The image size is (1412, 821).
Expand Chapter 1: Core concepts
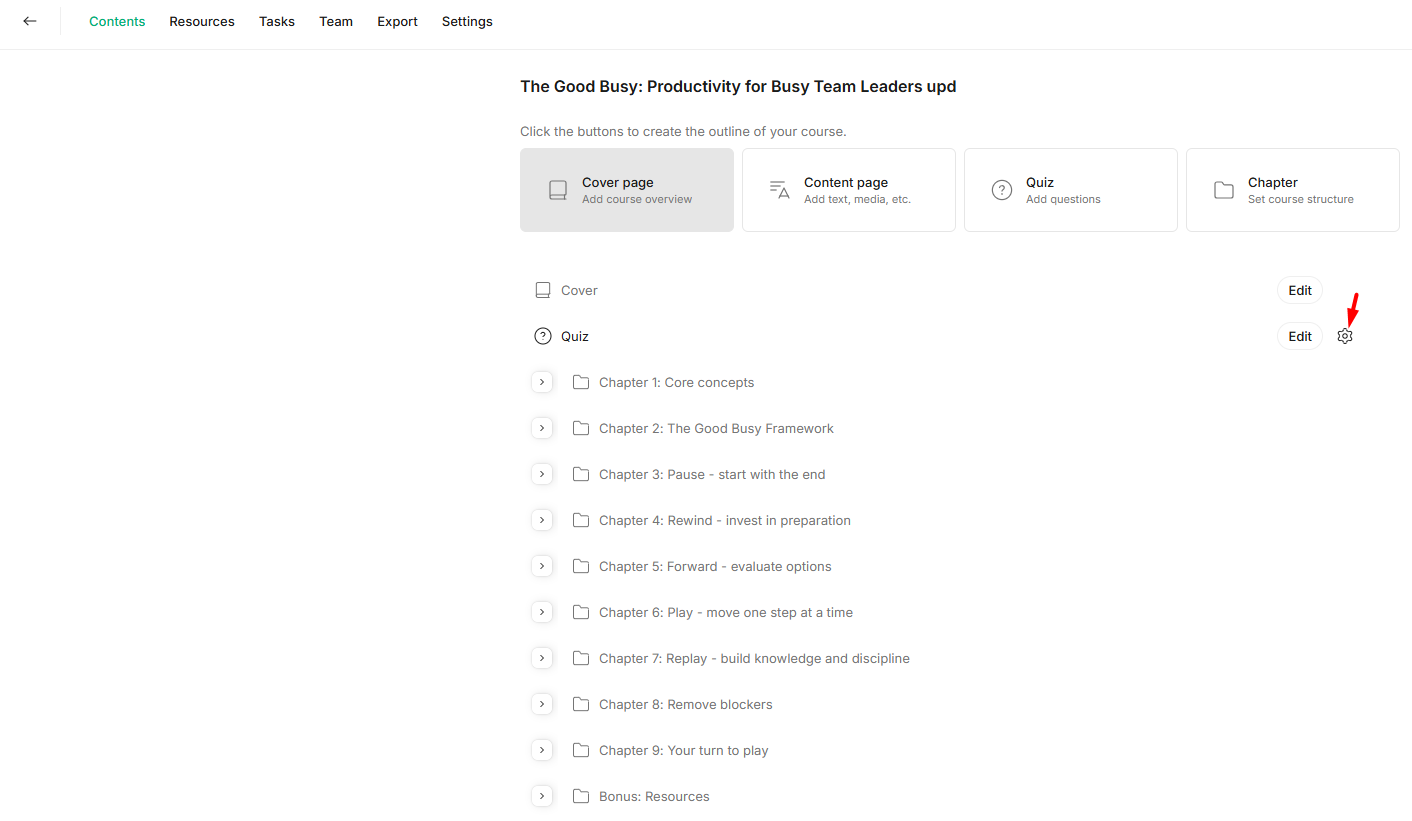click(542, 382)
